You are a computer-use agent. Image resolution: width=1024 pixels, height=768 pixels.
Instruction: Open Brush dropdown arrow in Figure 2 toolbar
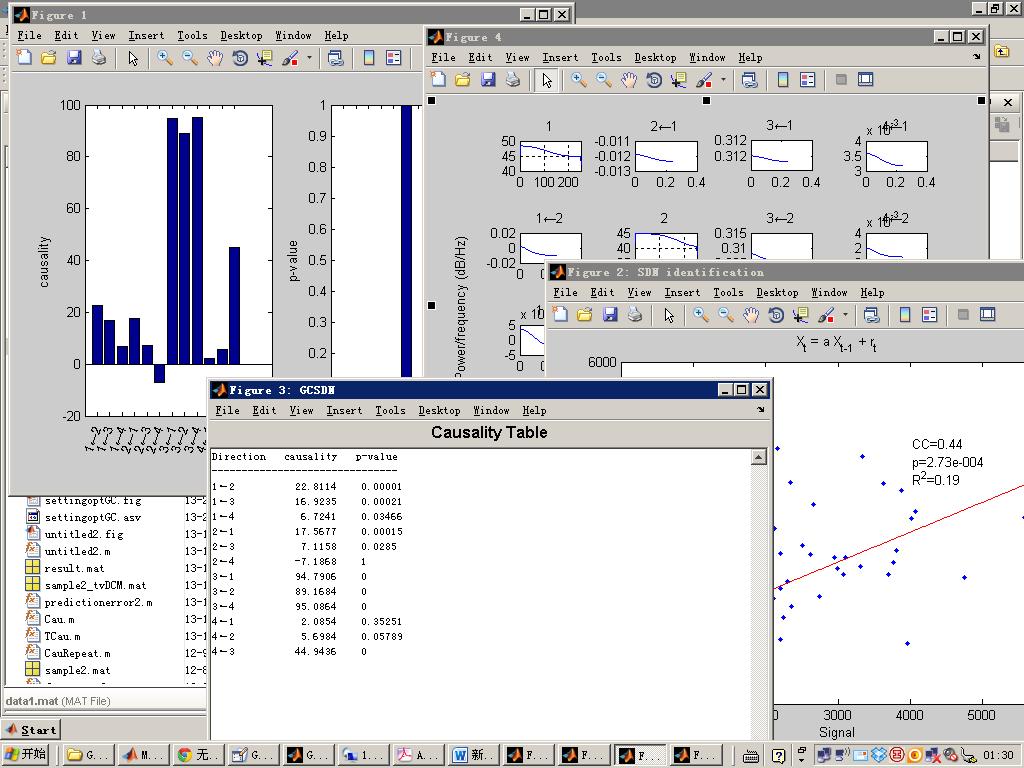click(x=845, y=315)
